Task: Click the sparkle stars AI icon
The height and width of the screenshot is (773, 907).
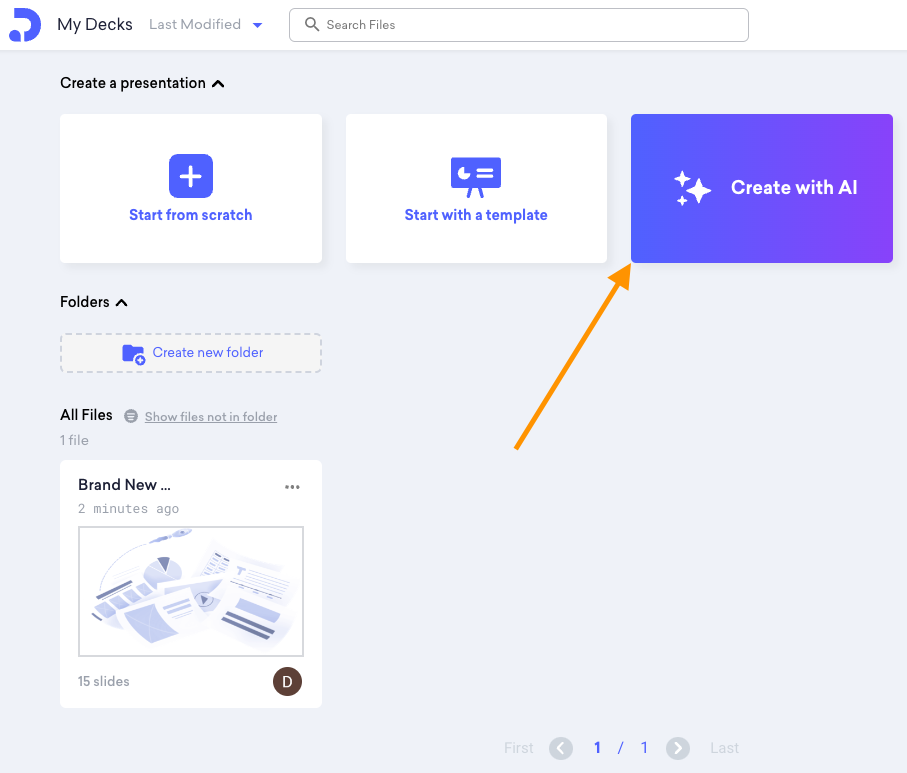Action: pos(692,188)
